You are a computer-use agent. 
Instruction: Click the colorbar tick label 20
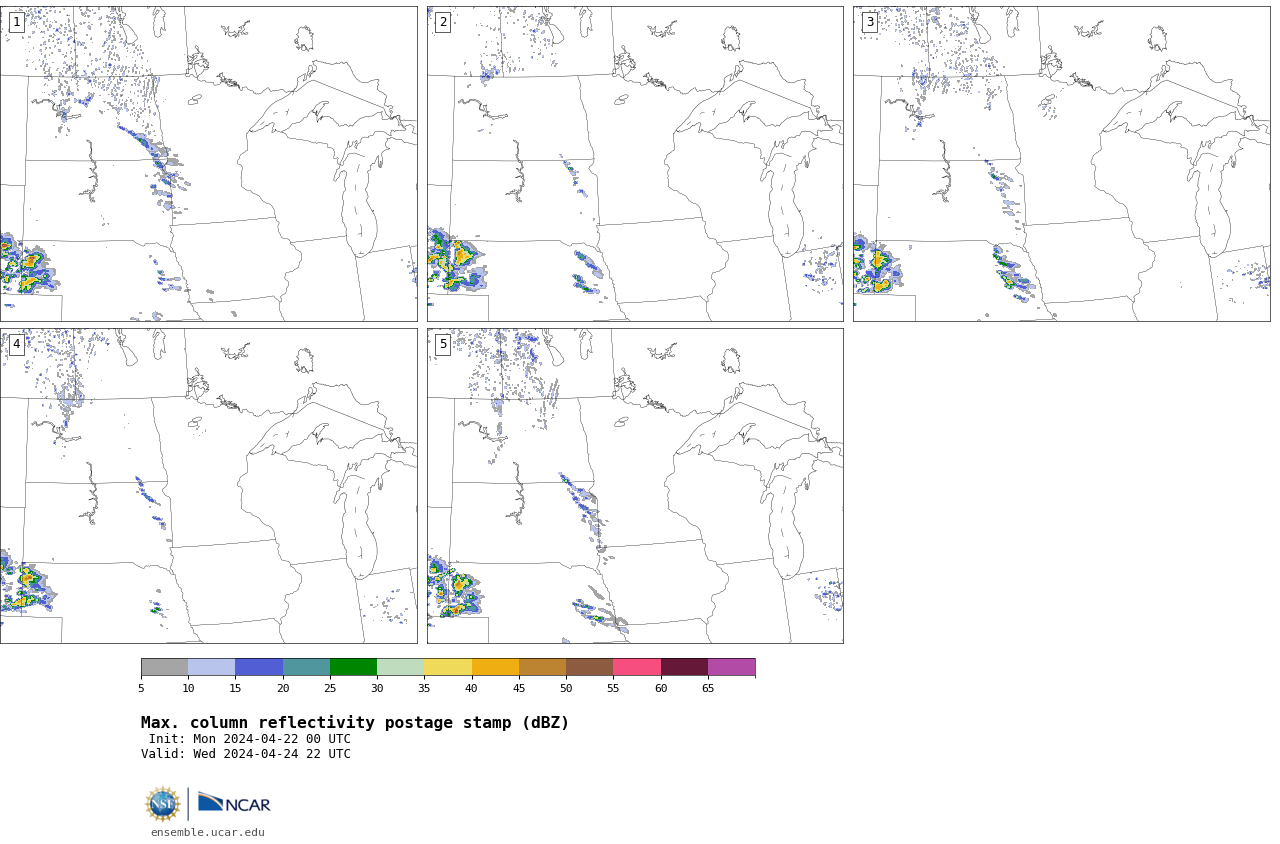pyautogui.click(x=283, y=688)
